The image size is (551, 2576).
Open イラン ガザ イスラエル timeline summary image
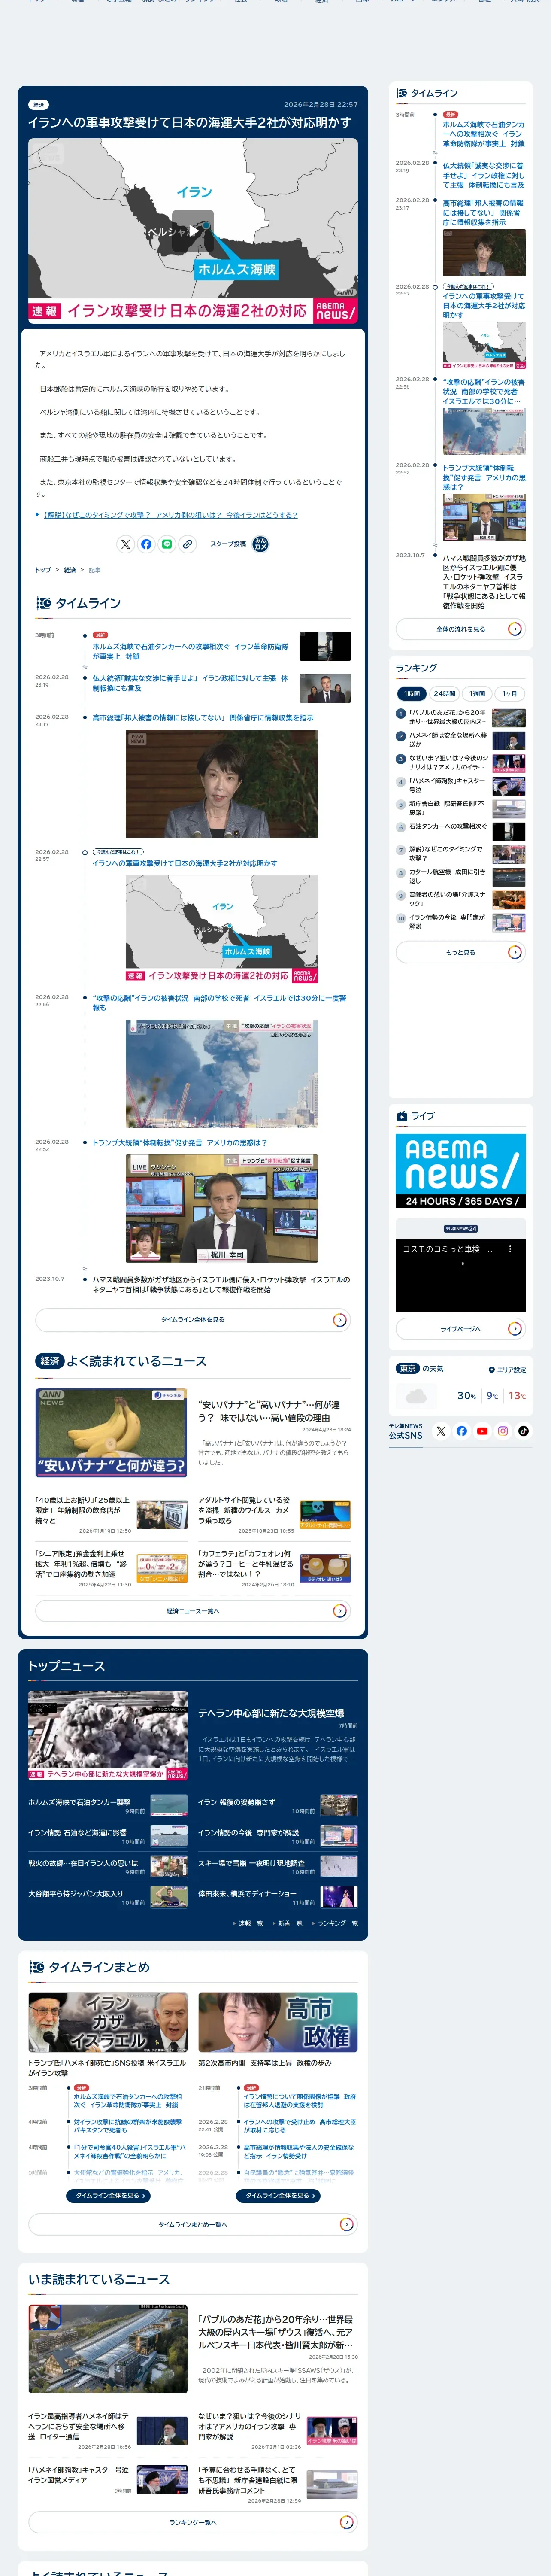click(x=108, y=2022)
